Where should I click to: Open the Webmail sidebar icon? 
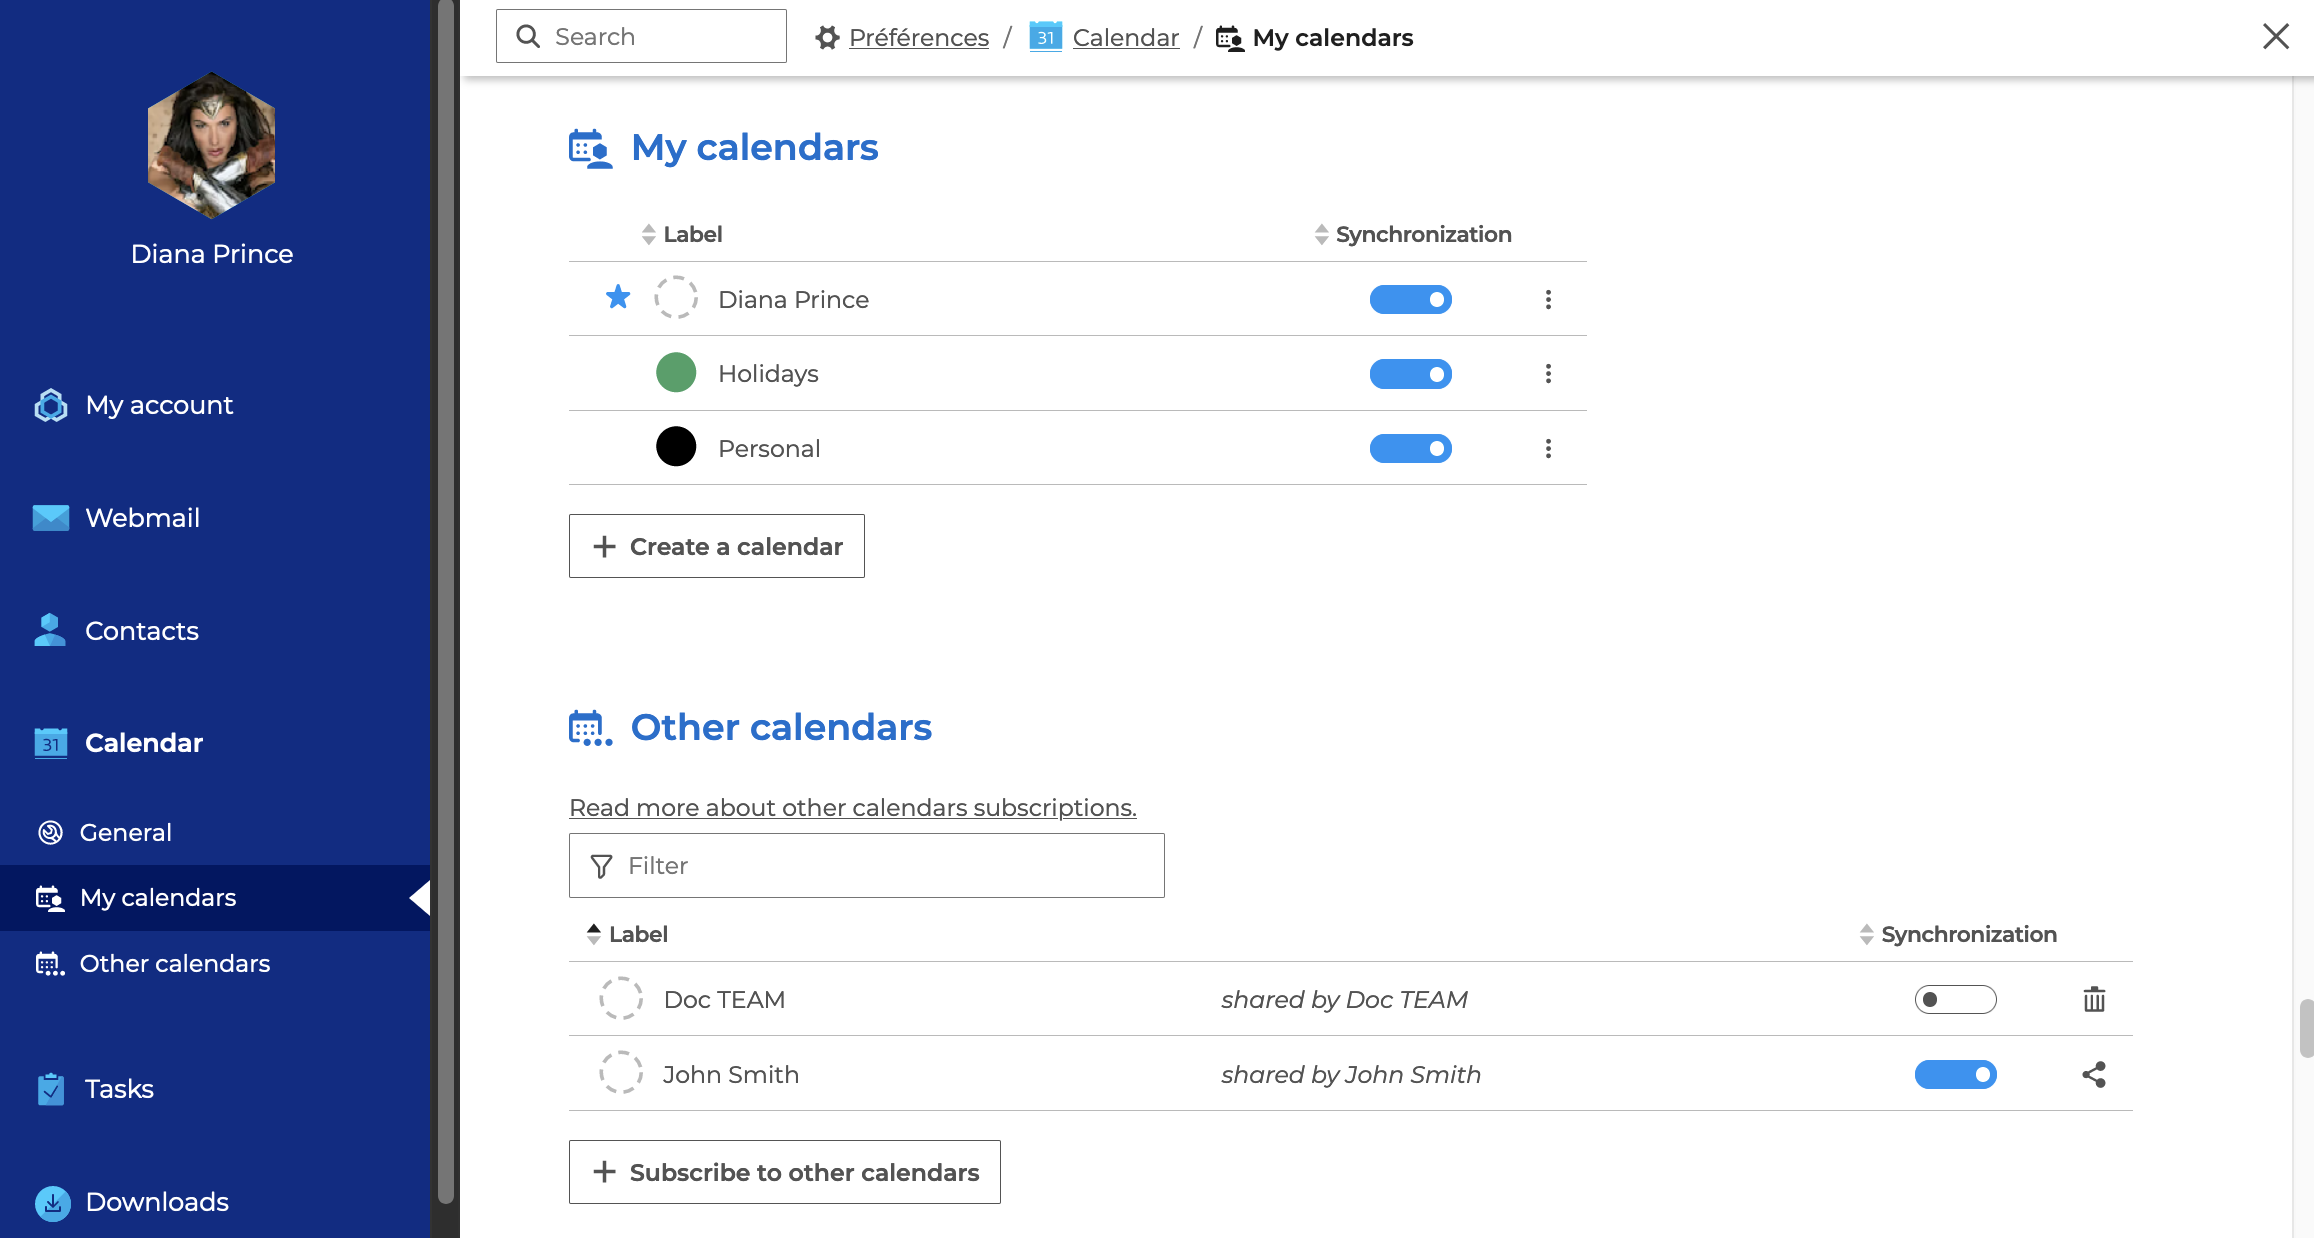pos(51,517)
